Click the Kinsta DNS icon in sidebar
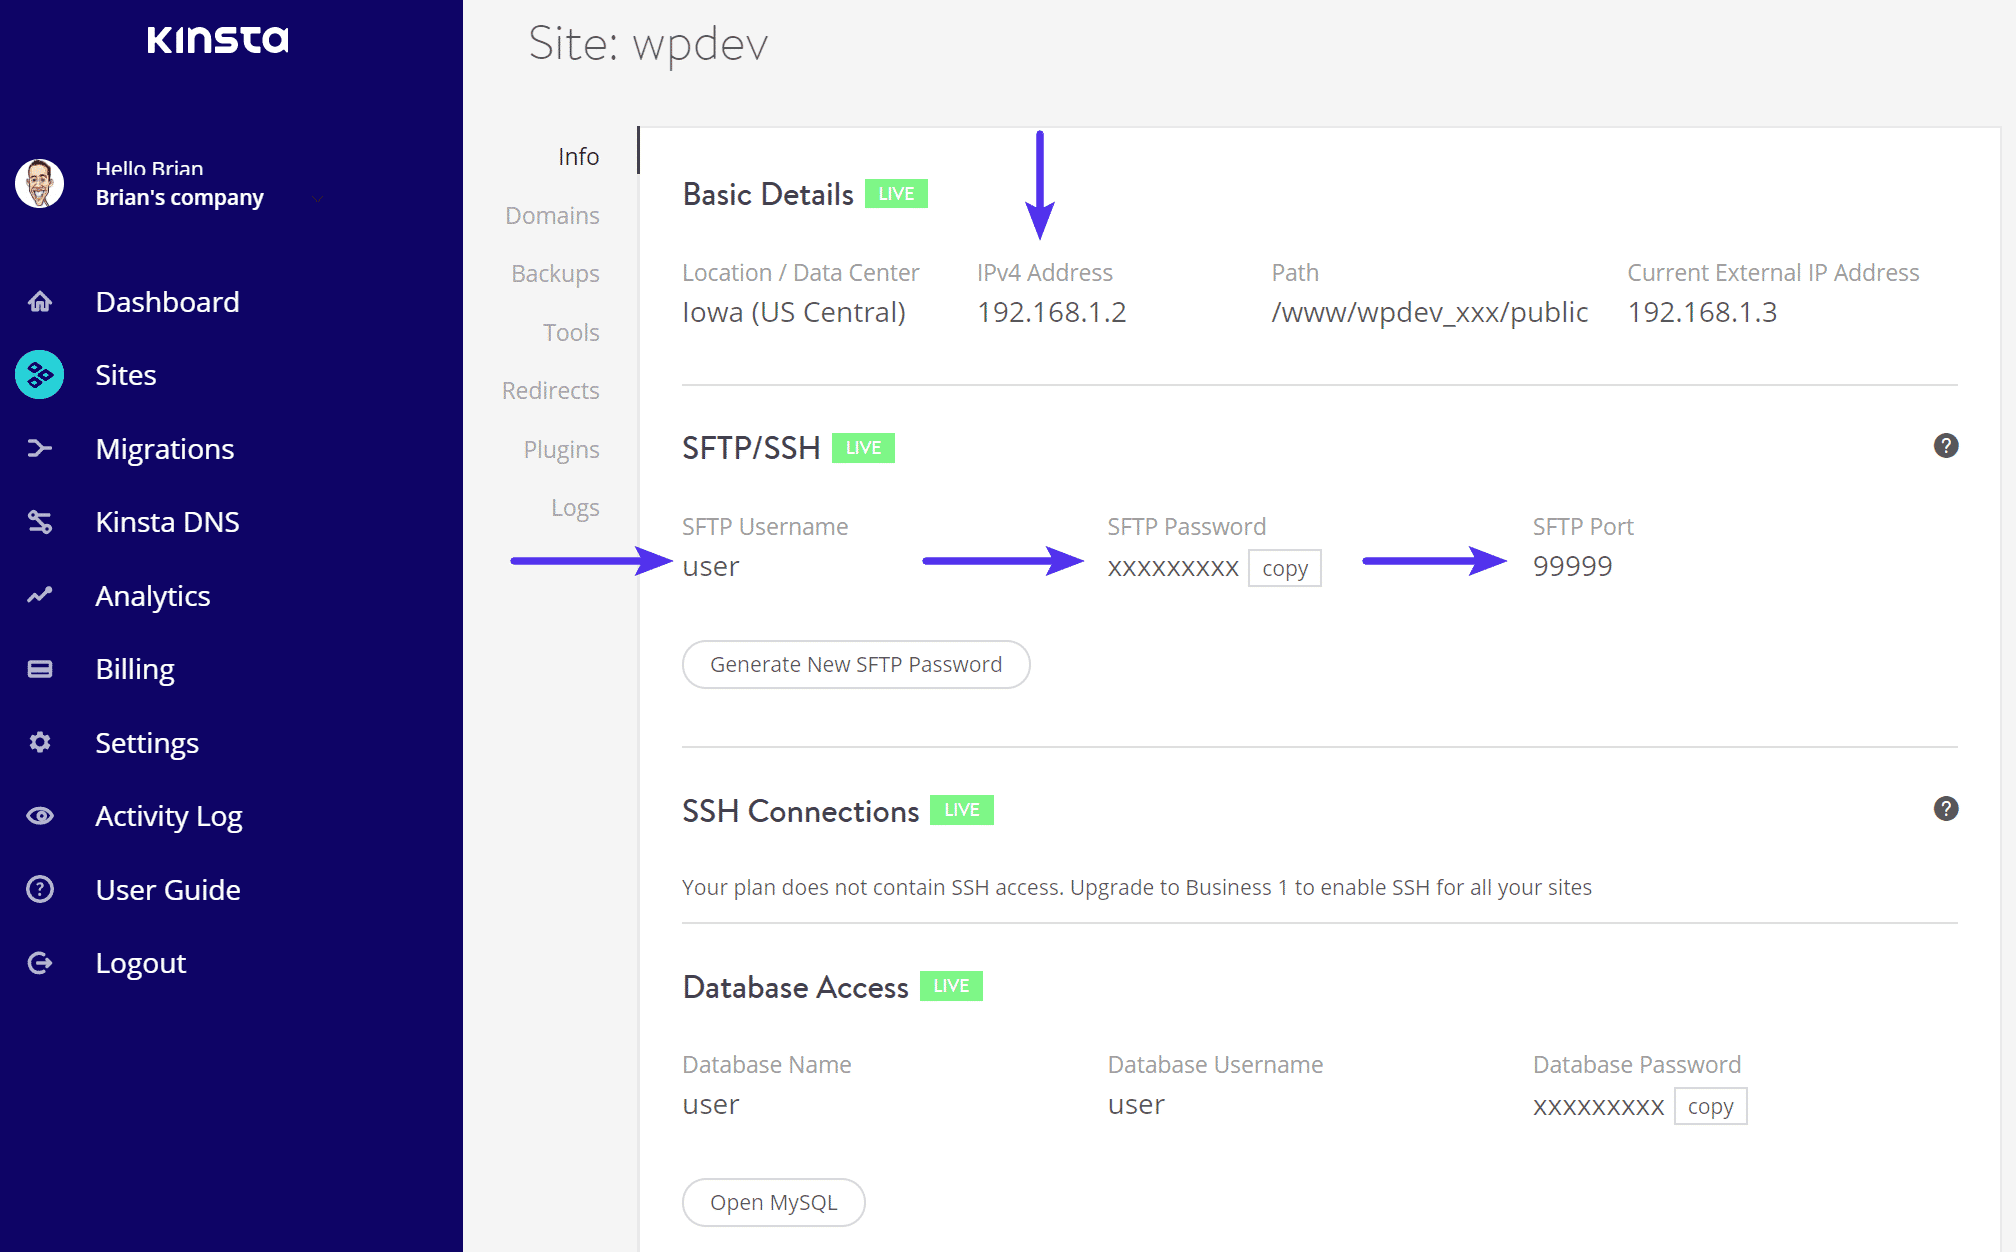 pos(37,521)
